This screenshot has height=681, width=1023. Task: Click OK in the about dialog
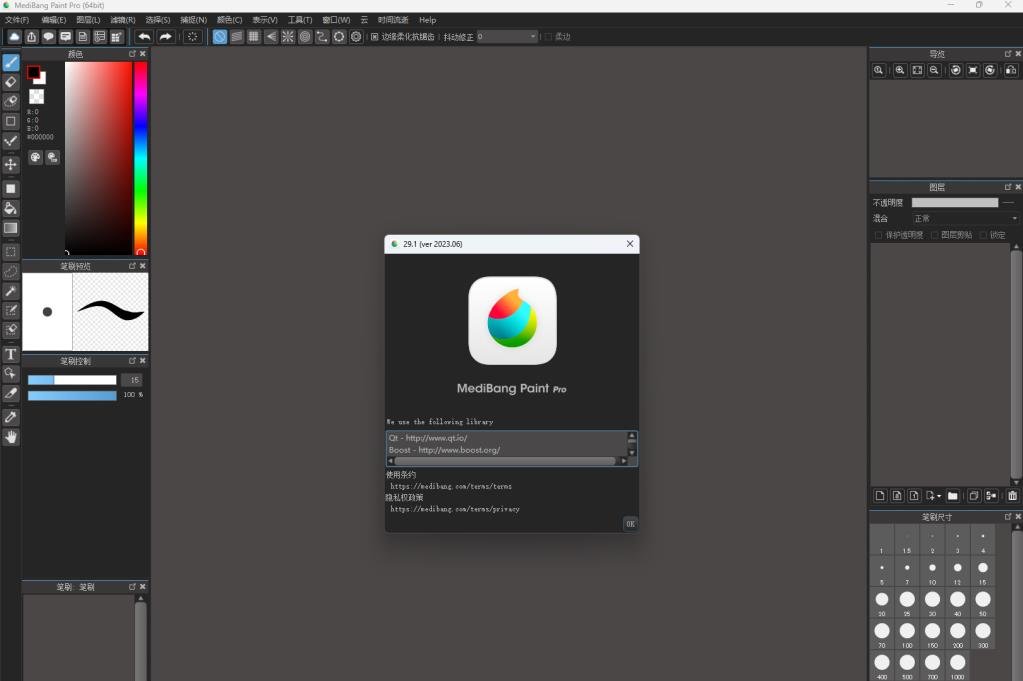click(630, 524)
